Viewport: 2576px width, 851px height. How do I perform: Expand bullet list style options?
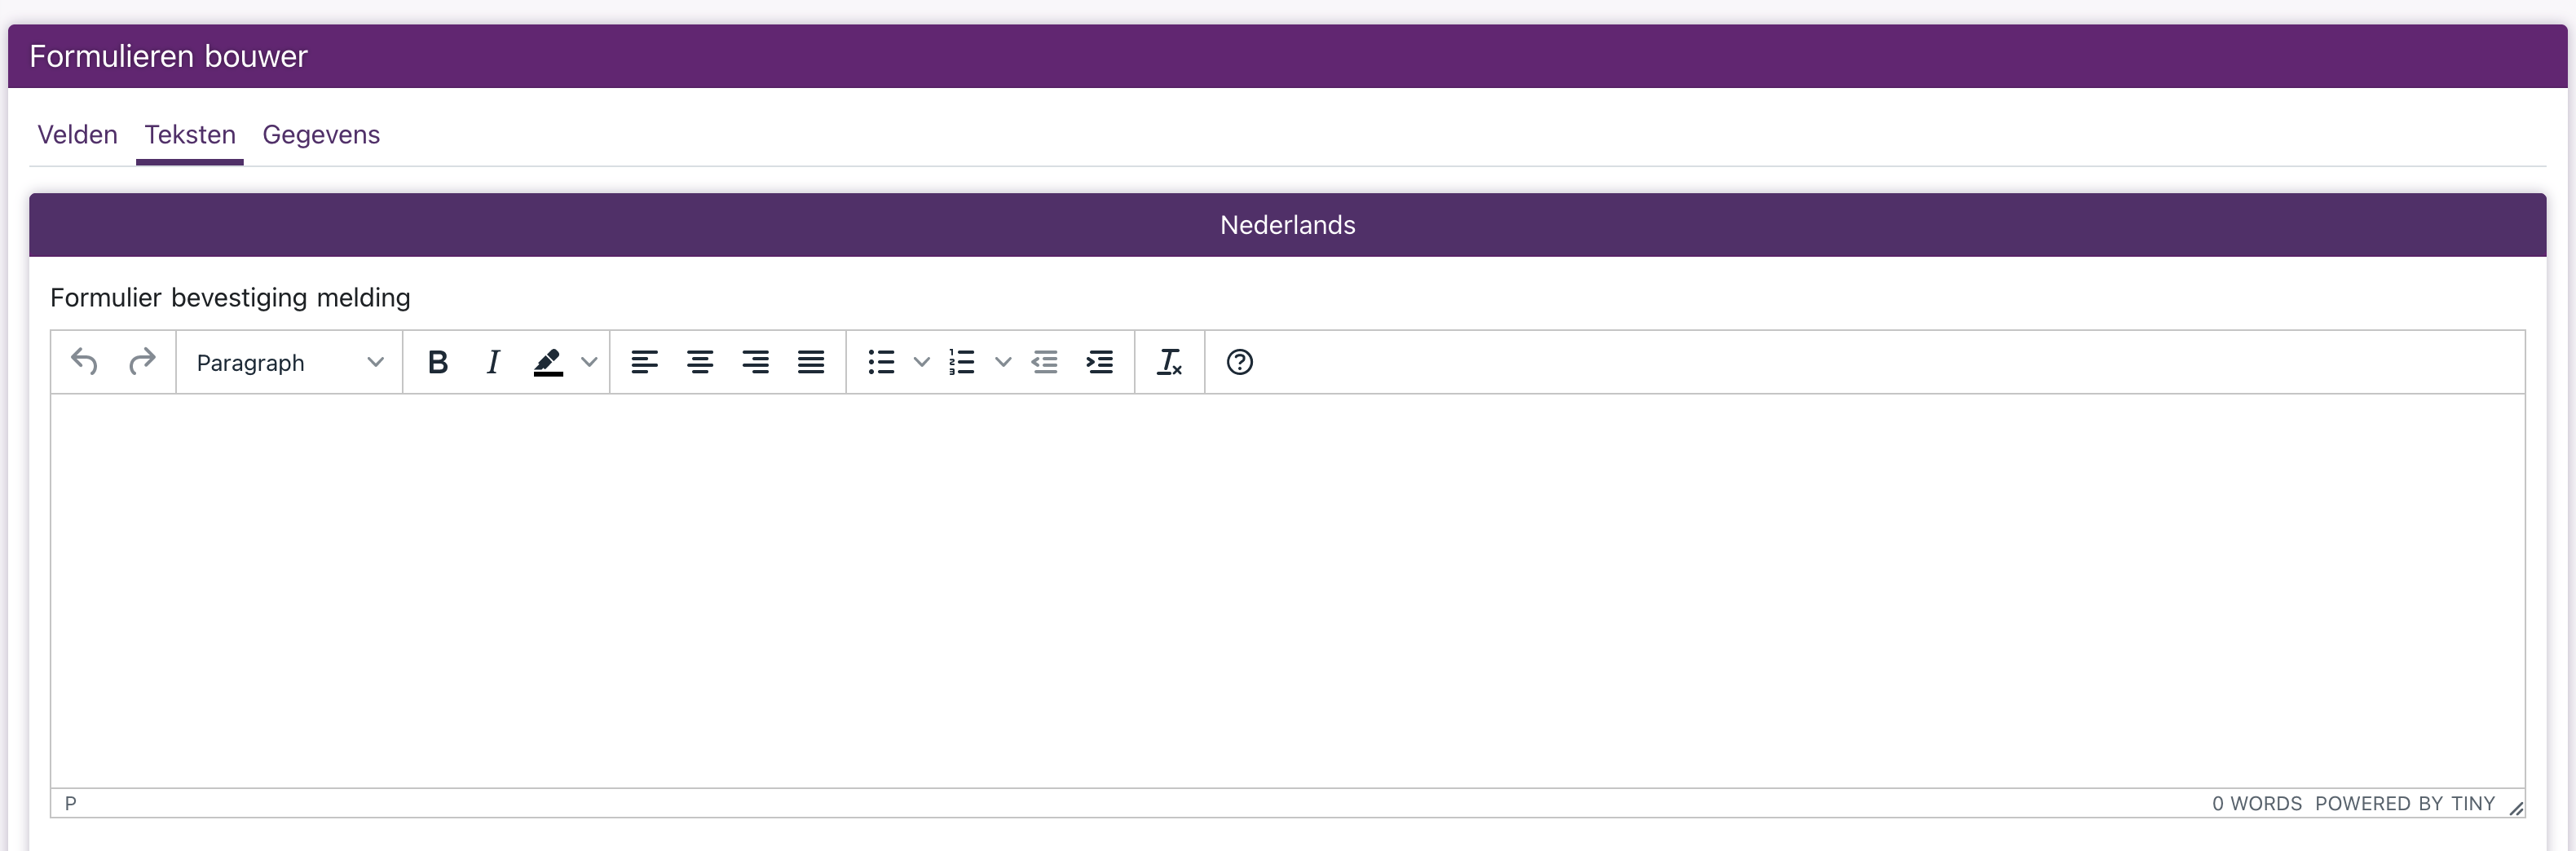click(922, 362)
